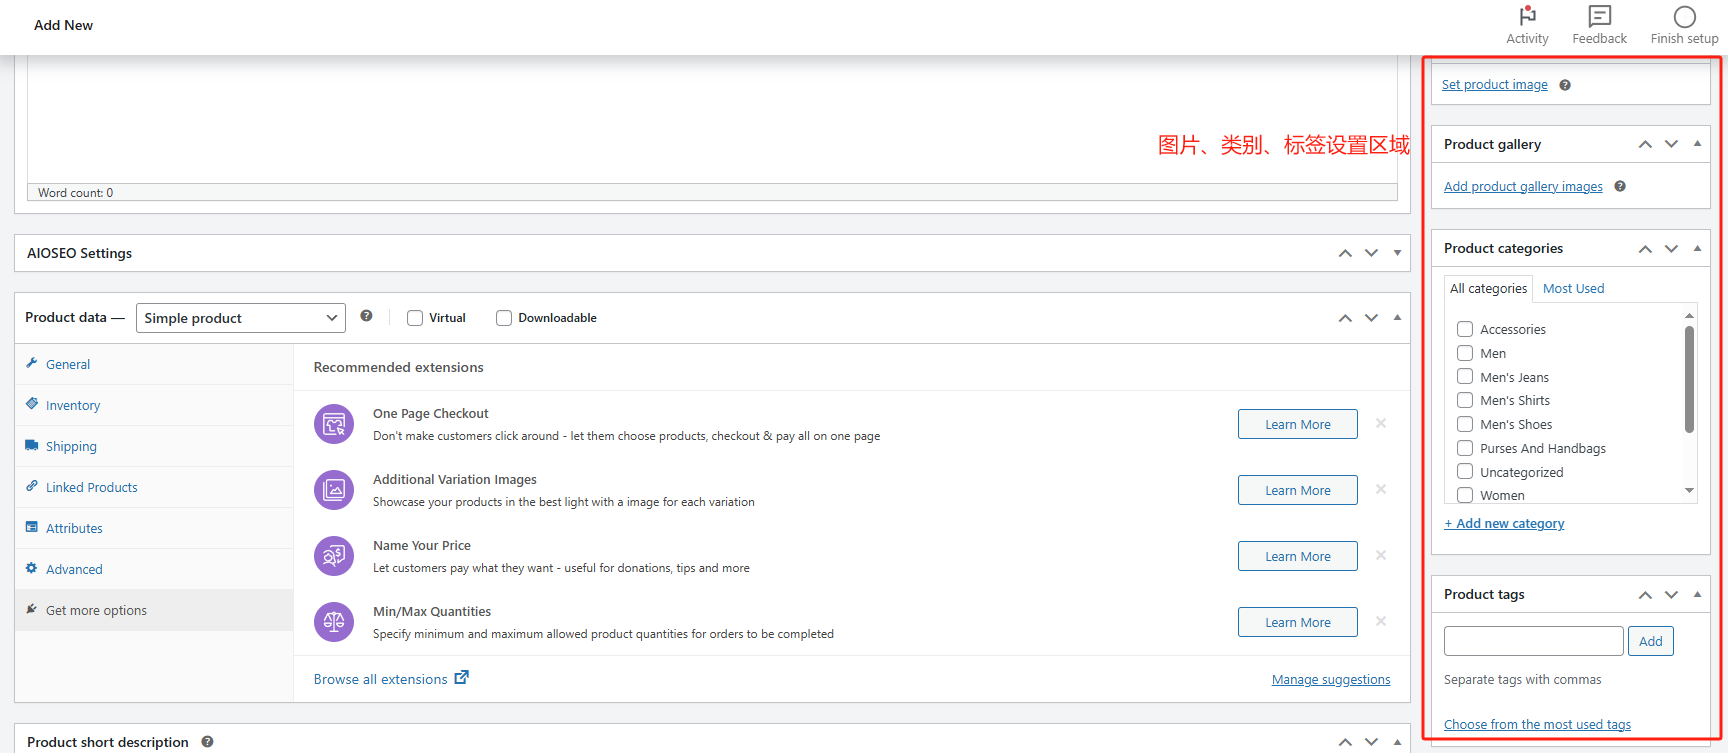This screenshot has width=1728, height=753.
Task: Click Learn More for One Page Checkout
Action: point(1297,424)
